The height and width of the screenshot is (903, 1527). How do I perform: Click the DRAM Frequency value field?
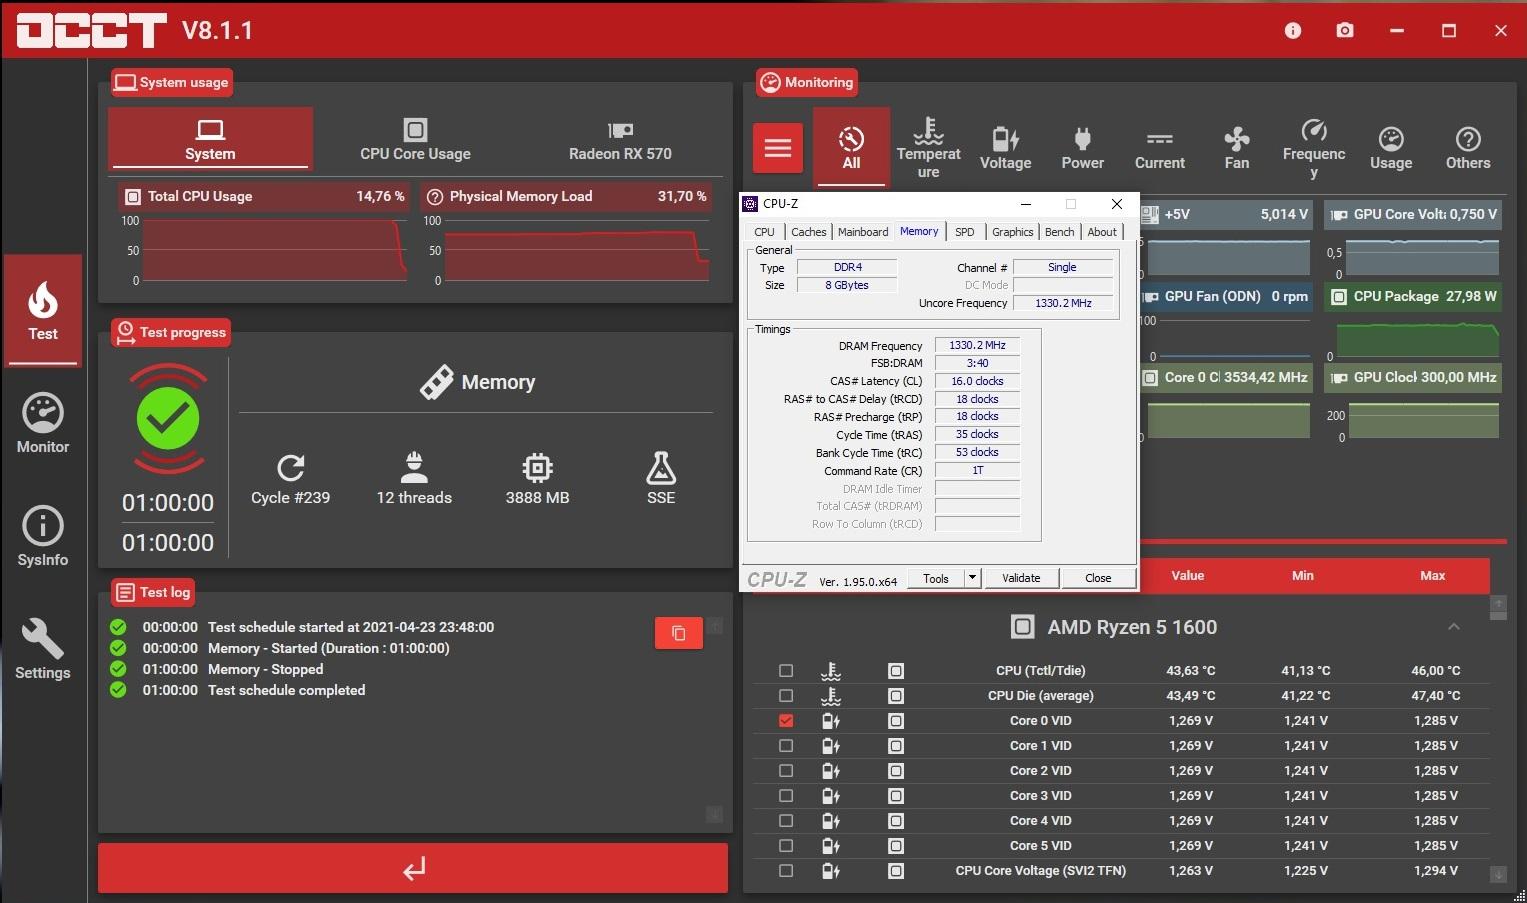[x=977, y=345]
